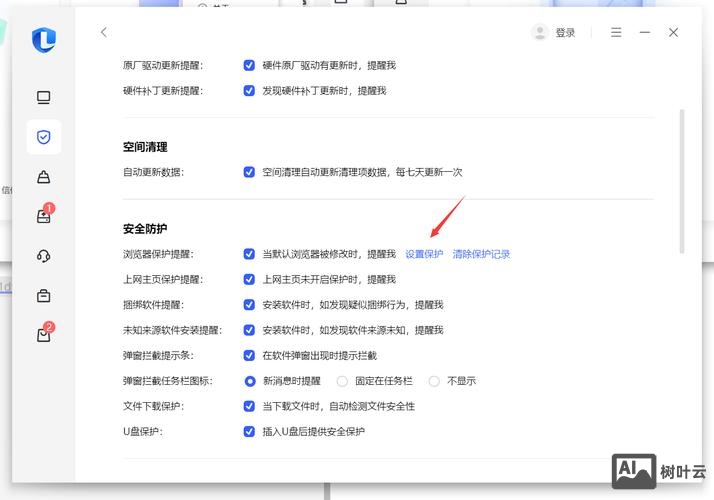714x500 pixels.
Task: Click the 弹窗拦截任务栏图标 label
Action: [168, 381]
